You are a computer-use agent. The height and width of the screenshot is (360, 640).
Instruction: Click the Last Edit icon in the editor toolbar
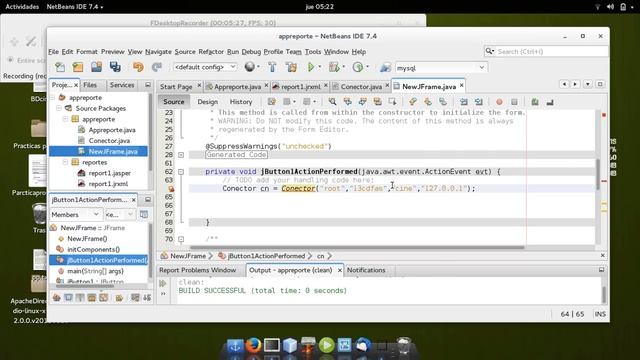click(x=271, y=102)
